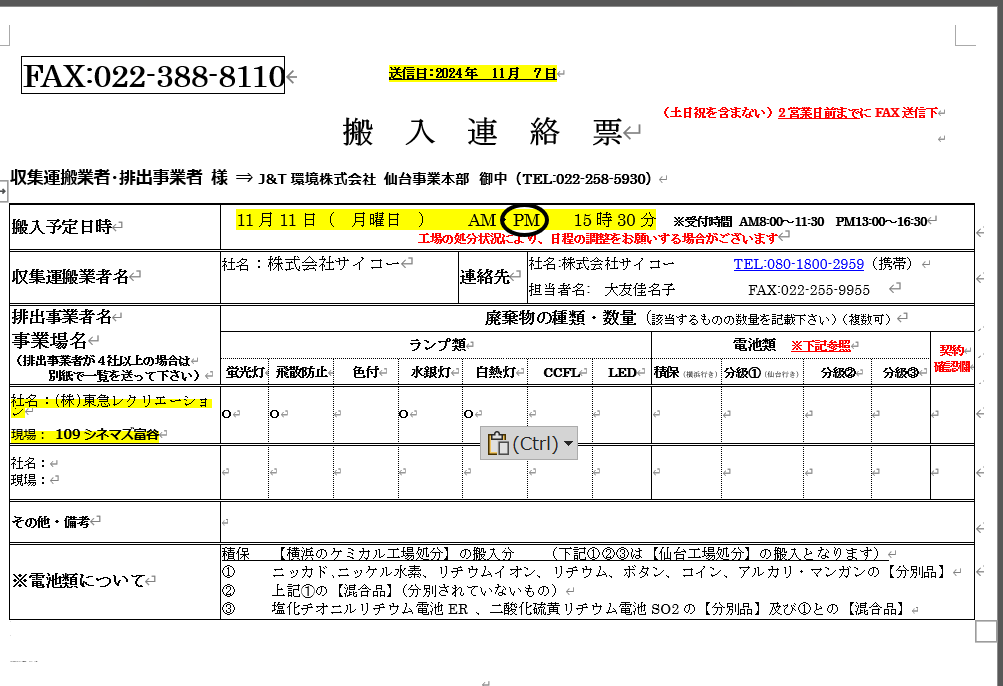This screenshot has height=686, width=1003.
Task: Click the oval shape around PM
Action: (x=526, y=220)
